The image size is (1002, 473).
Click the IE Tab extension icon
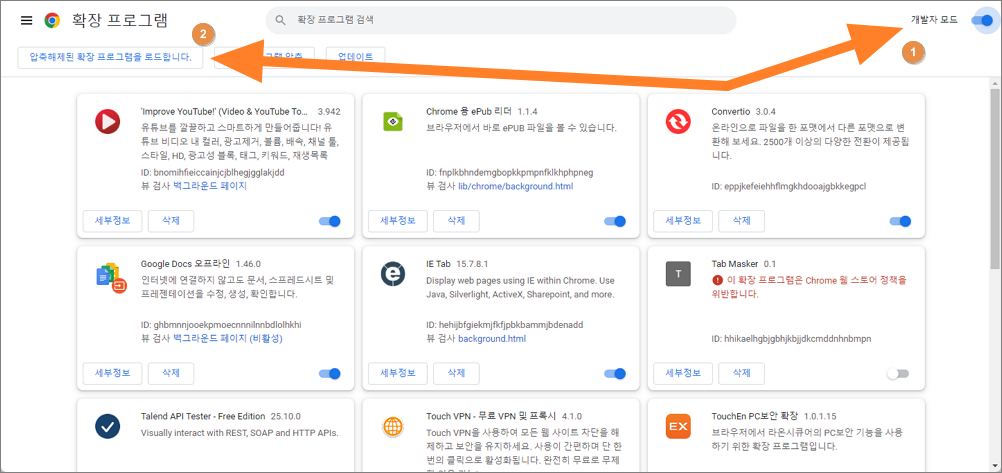point(392,274)
